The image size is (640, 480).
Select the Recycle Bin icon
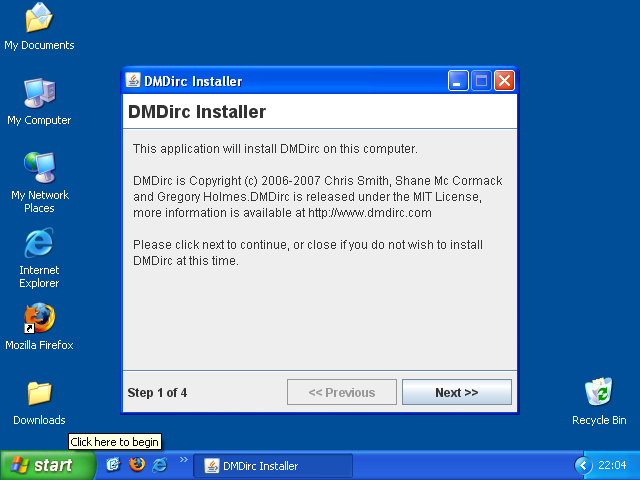599,401
